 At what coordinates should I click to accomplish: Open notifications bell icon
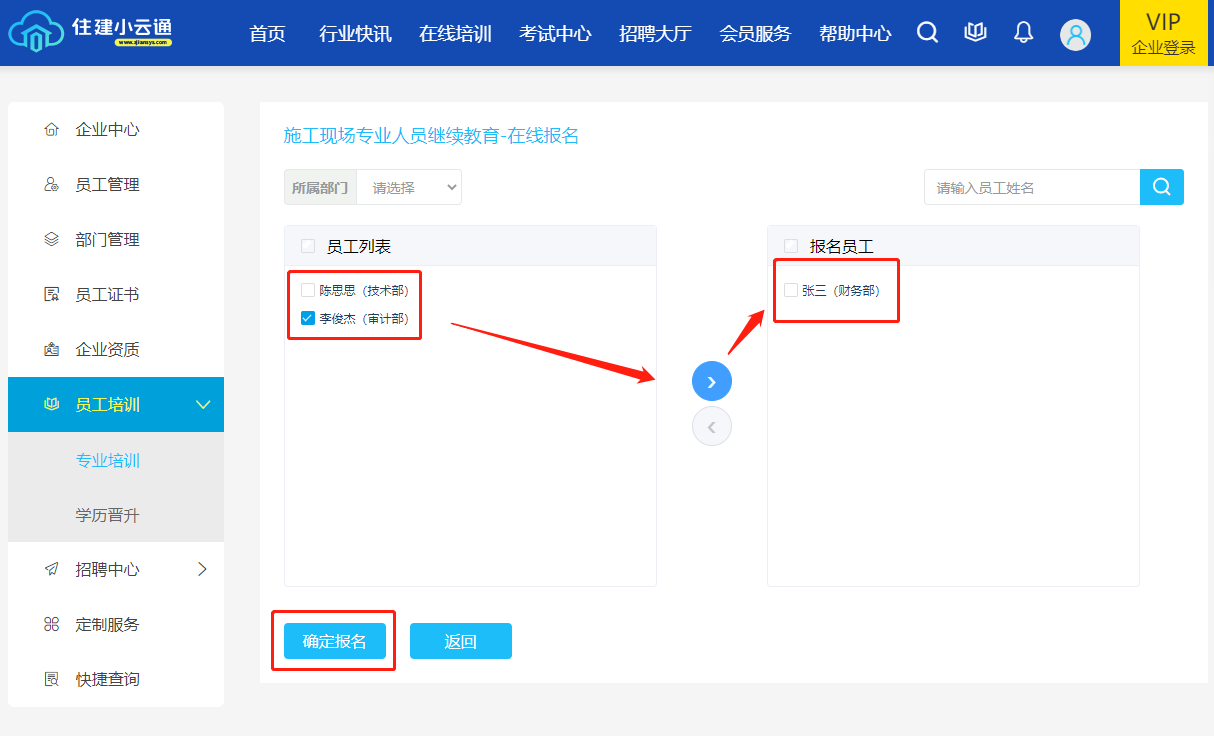coord(1023,33)
